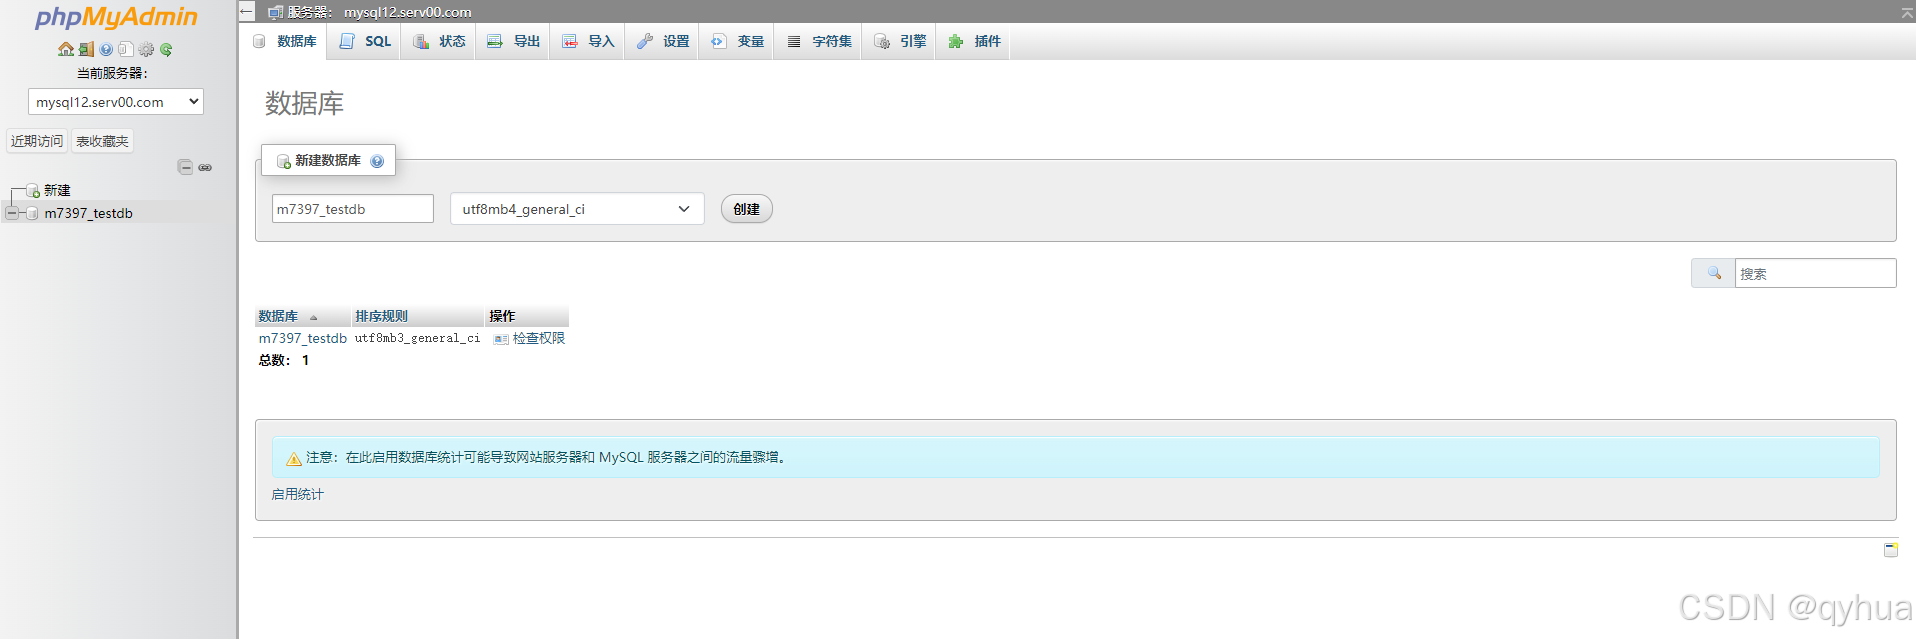
Task: Reload the navigation panel with the green refresh icon
Action: point(166,49)
